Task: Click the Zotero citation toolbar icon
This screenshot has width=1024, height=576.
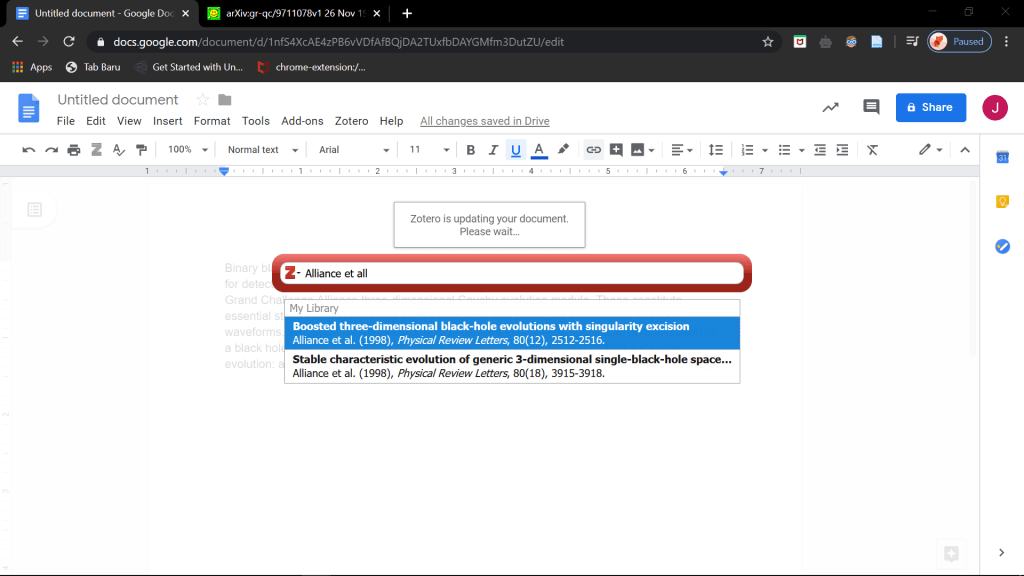Action: (97, 150)
